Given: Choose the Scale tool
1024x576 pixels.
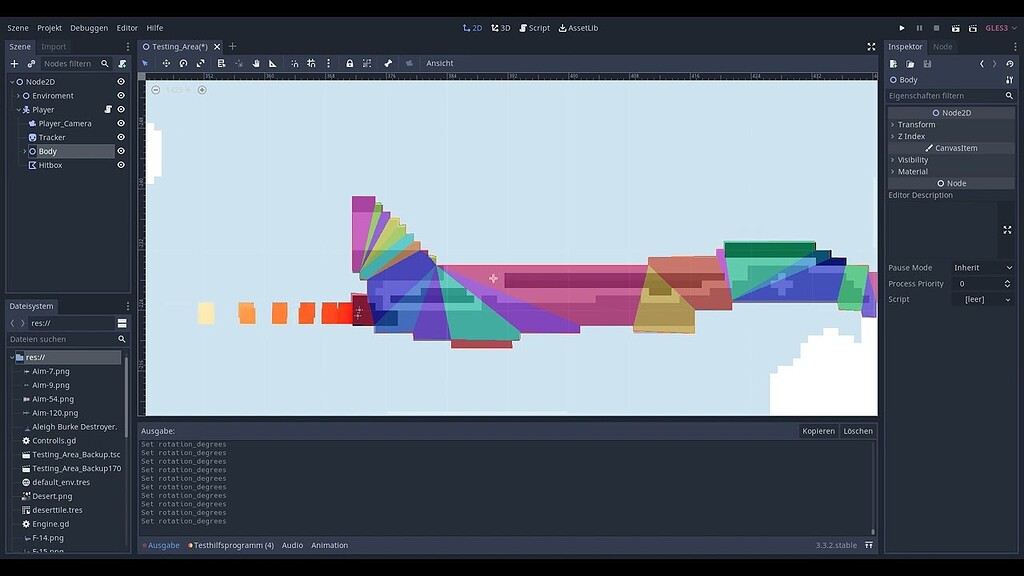Looking at the screenshot, I should click(200, 63).
